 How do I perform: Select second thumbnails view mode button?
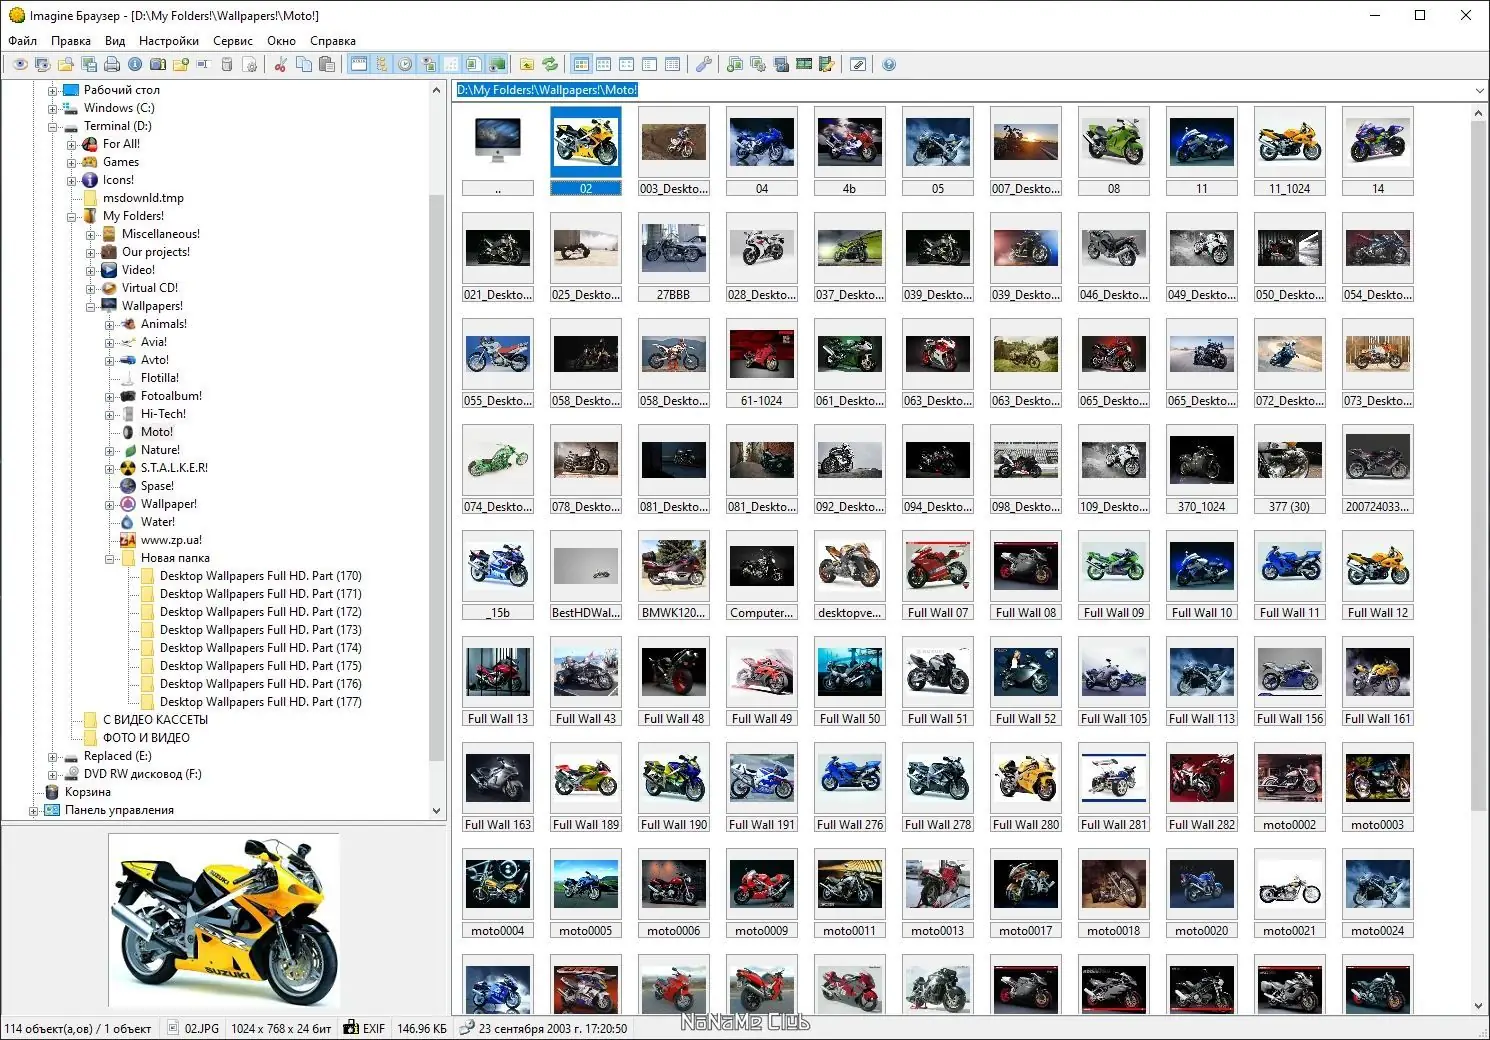pos(603,64)
